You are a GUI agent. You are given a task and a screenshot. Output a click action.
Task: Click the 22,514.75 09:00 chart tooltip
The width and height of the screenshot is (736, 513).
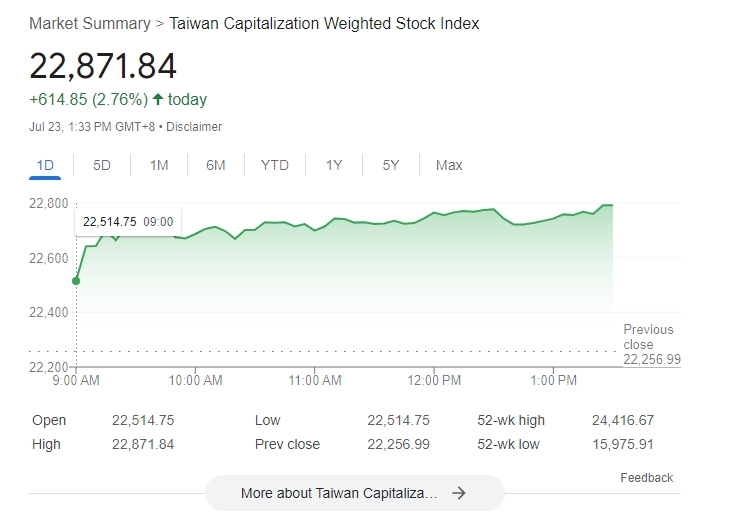(128, 222)
